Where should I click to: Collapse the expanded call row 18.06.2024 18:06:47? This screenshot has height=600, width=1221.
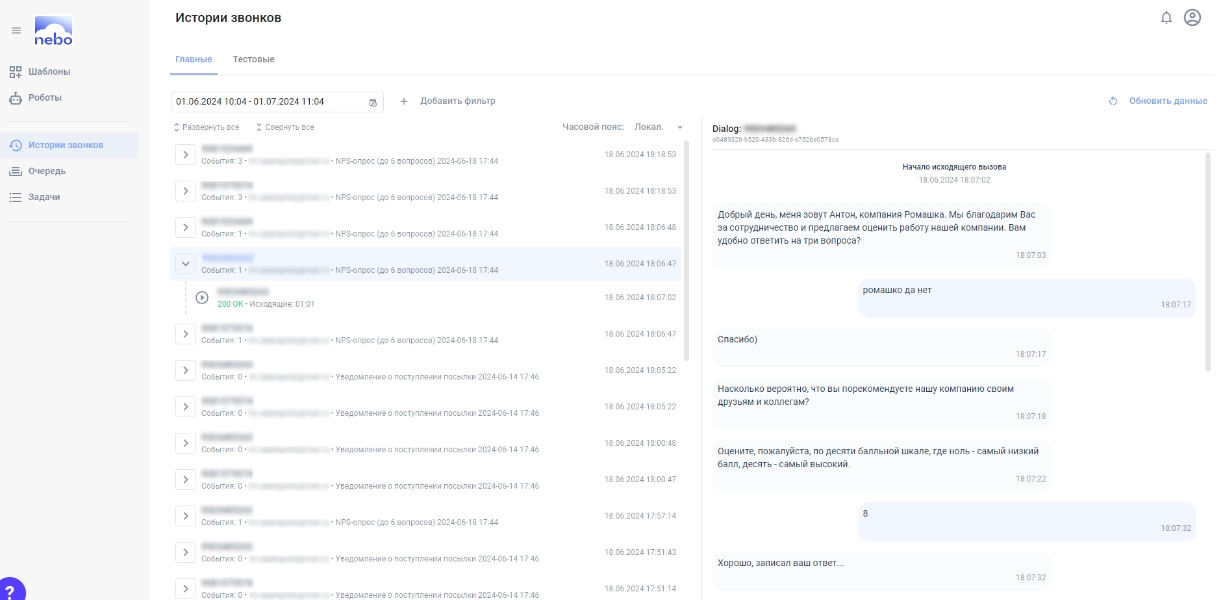(x=185, y=264)
